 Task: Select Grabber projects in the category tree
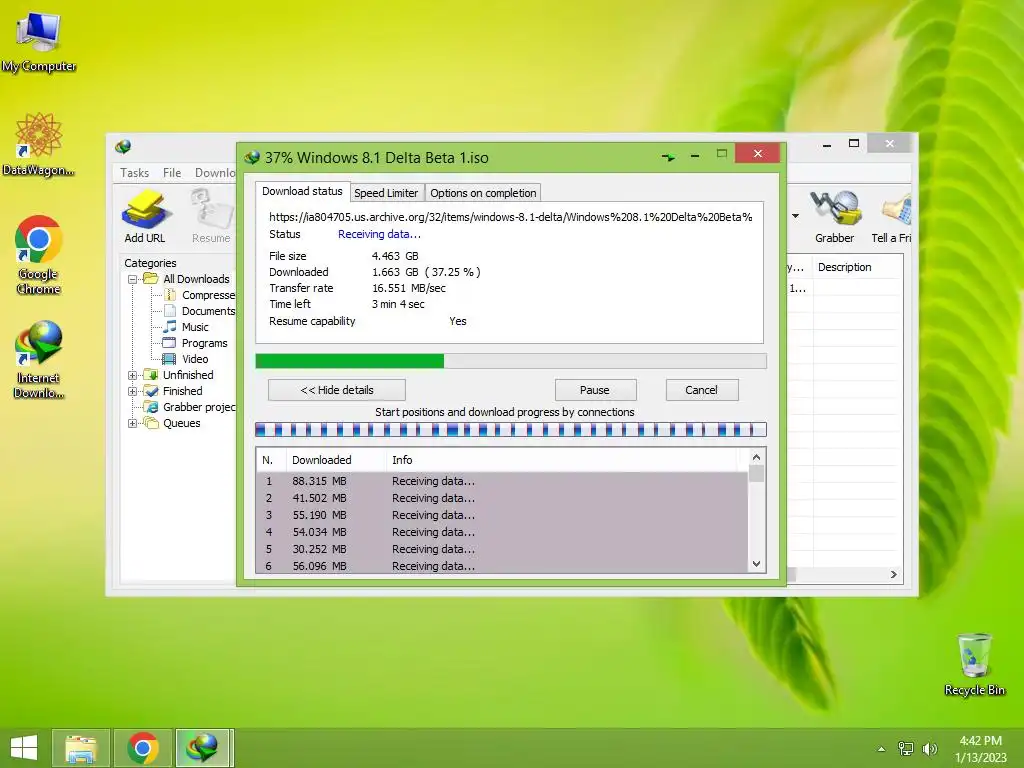pyautogui.click(x=190, y=407)
